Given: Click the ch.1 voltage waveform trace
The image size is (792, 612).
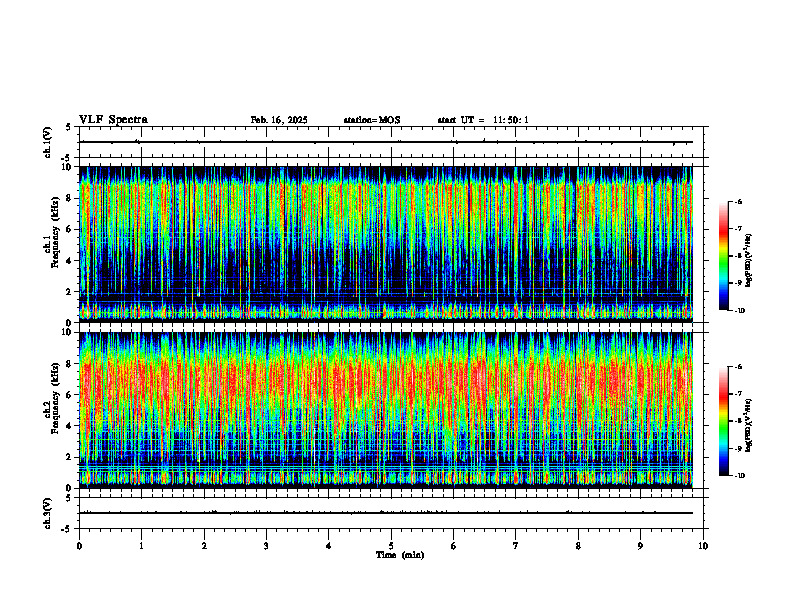Looking at the screenshot, I should click(386, 142).
